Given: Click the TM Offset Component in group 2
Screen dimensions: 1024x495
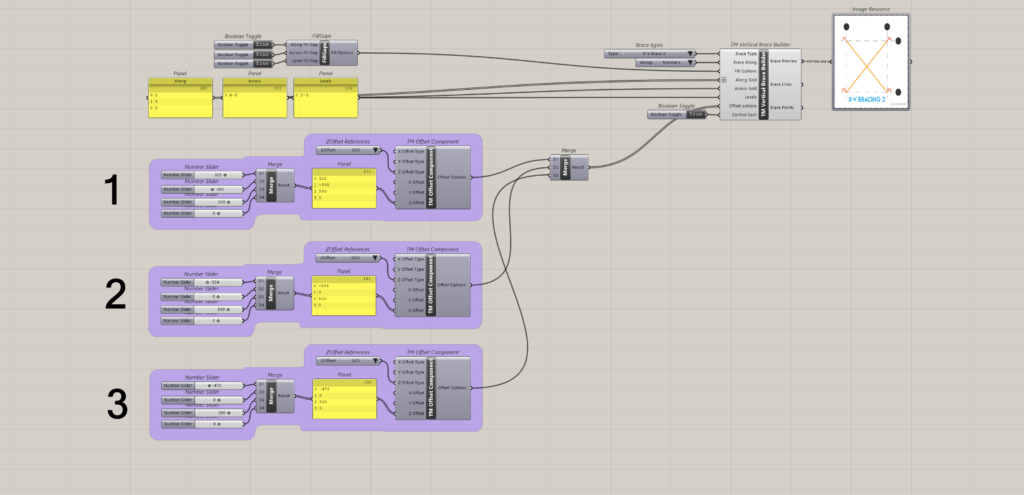Looking at the screenshot, I should coord(431,284).
